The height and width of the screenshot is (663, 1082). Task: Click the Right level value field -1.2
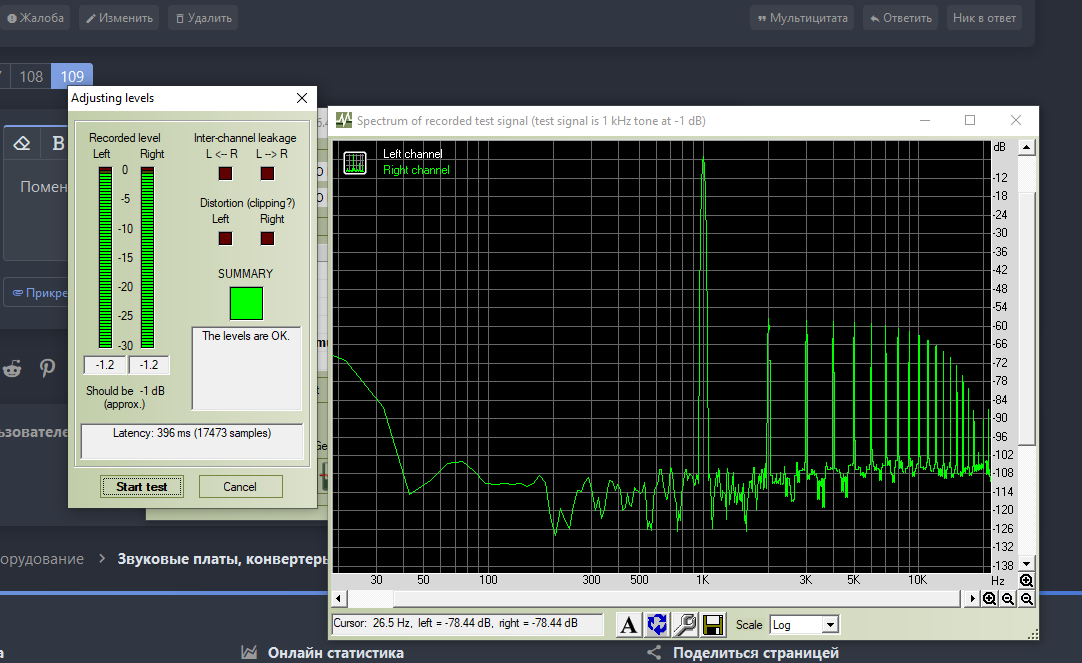[149, 365]
